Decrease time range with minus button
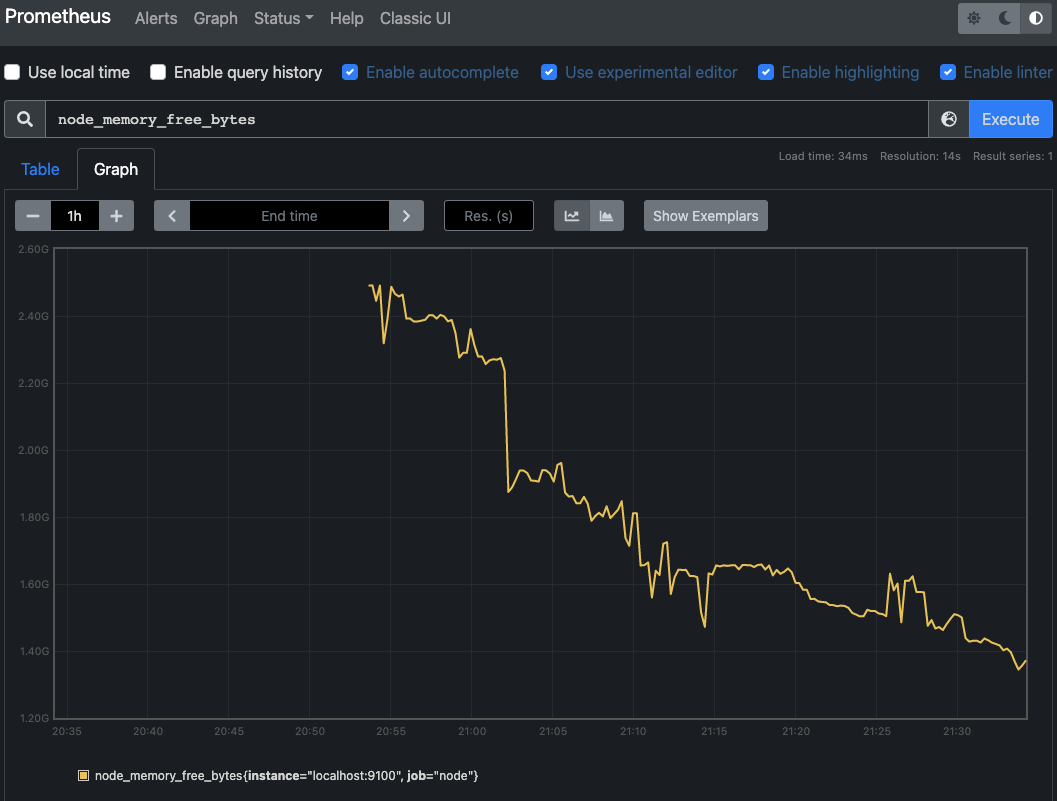The height and width of the screenshot is (801, 1057). click(33, 216)
